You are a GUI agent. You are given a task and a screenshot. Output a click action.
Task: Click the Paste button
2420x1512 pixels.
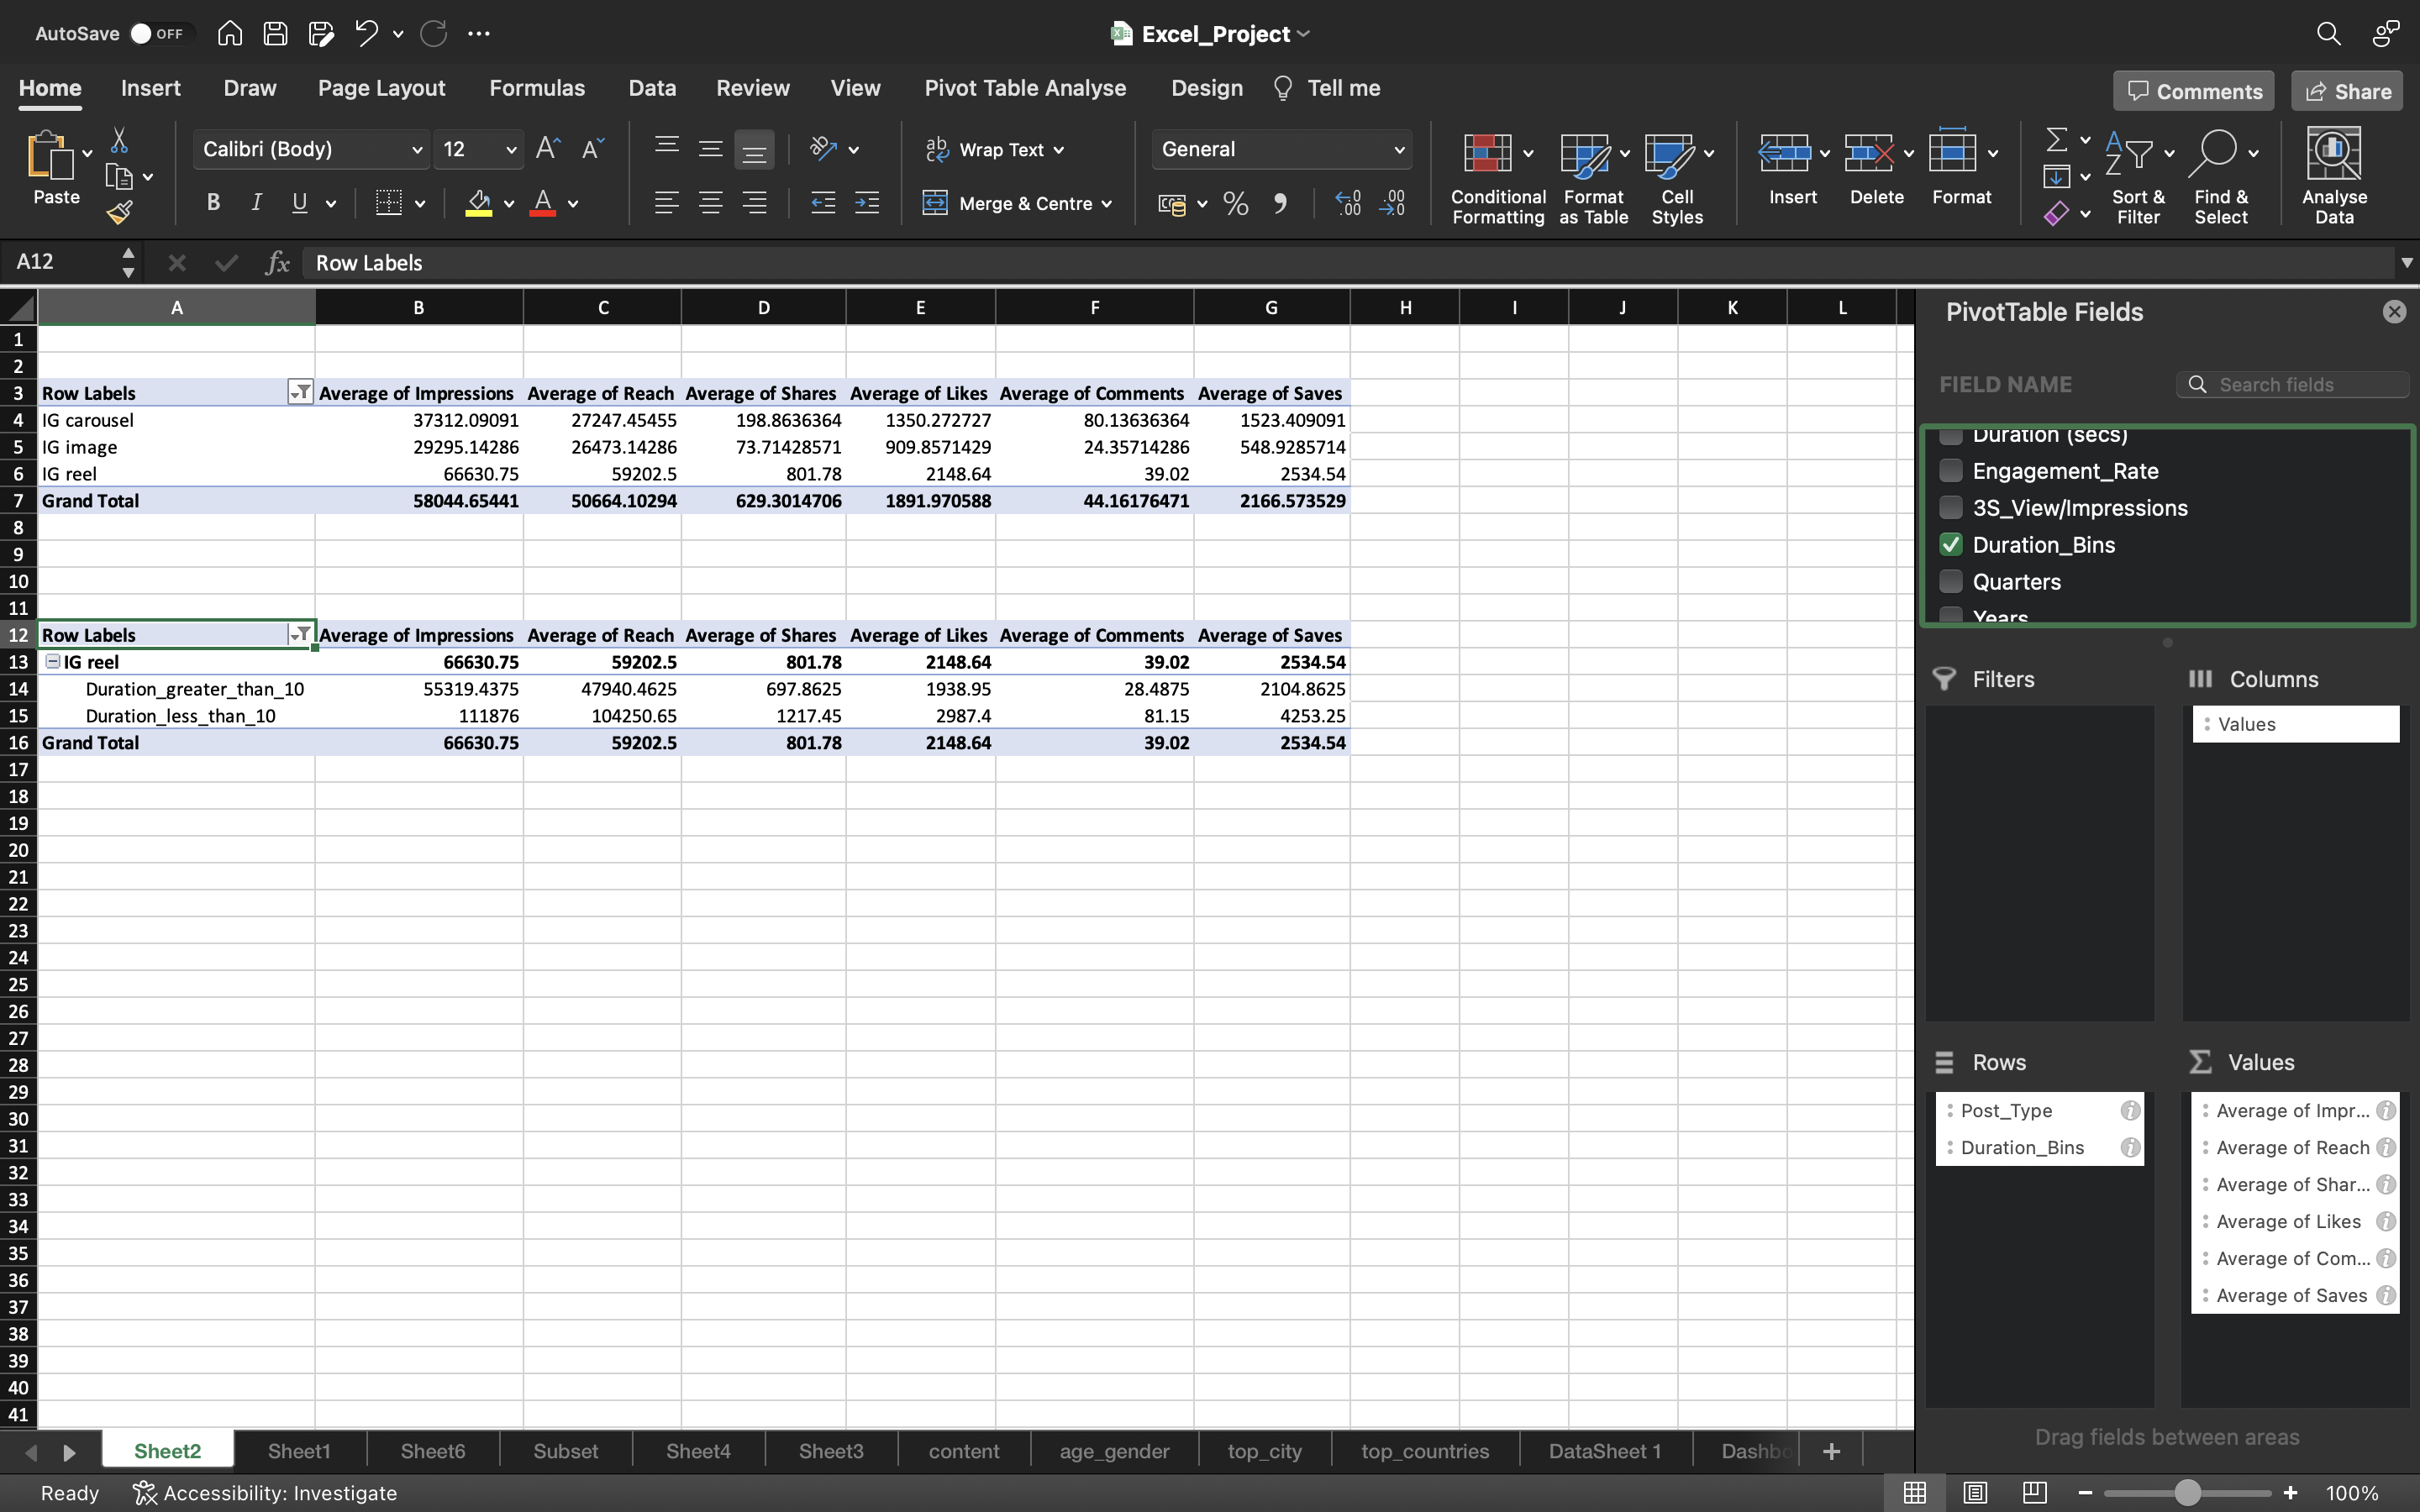56,168
